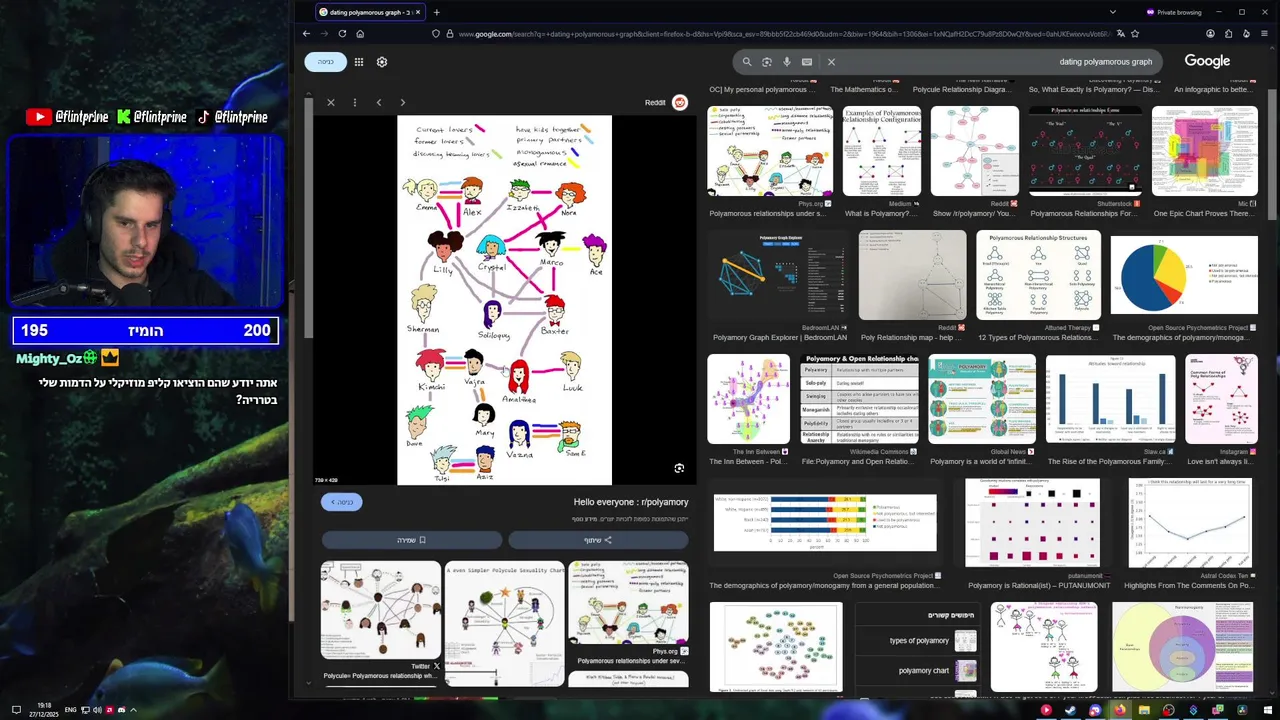Click the search magnifier icon
Screen dimensions: 1280x720
pyautogui.click(x=747, y=62)
